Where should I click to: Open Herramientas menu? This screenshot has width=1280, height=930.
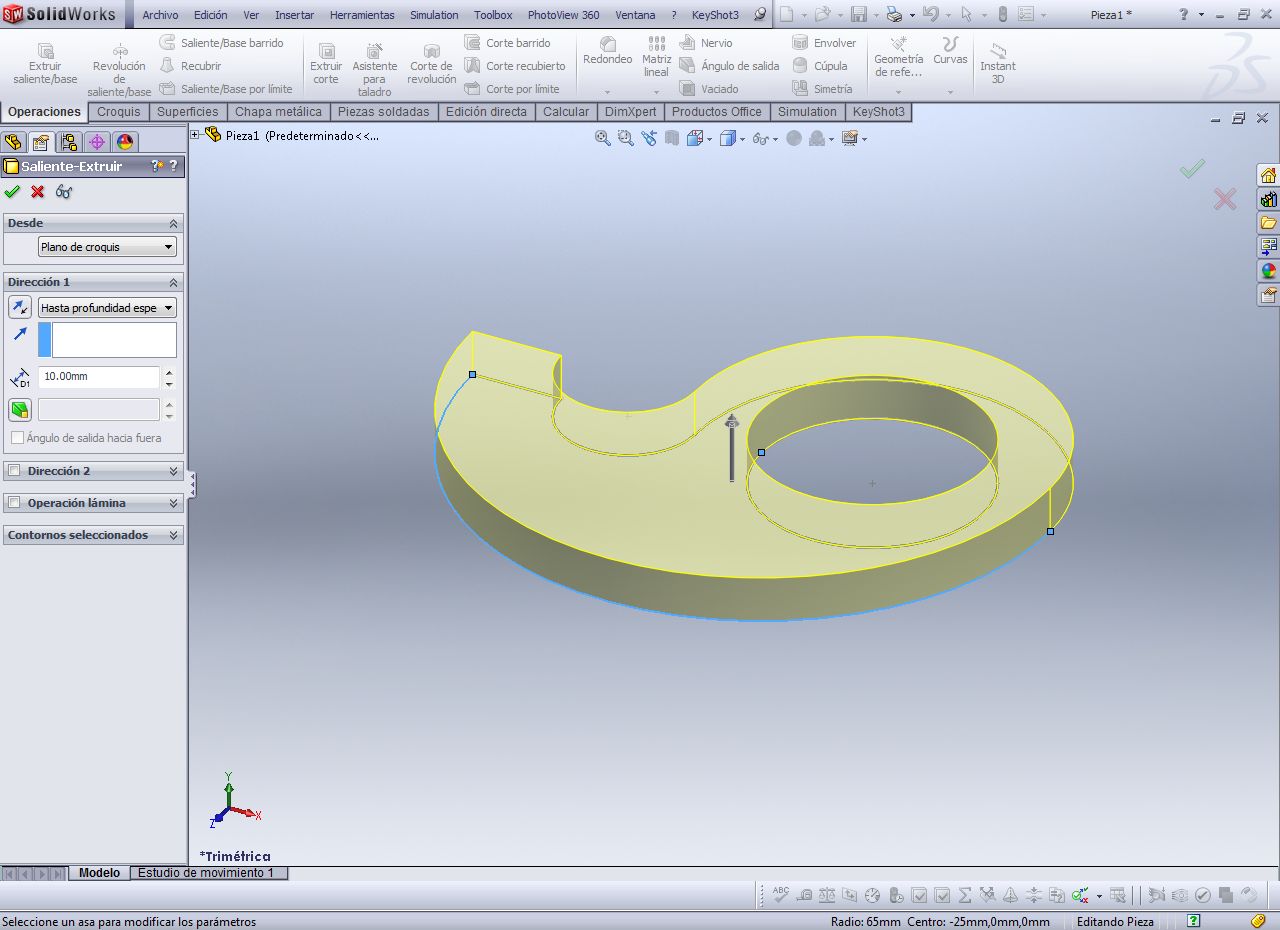click(x=362, y=15)
